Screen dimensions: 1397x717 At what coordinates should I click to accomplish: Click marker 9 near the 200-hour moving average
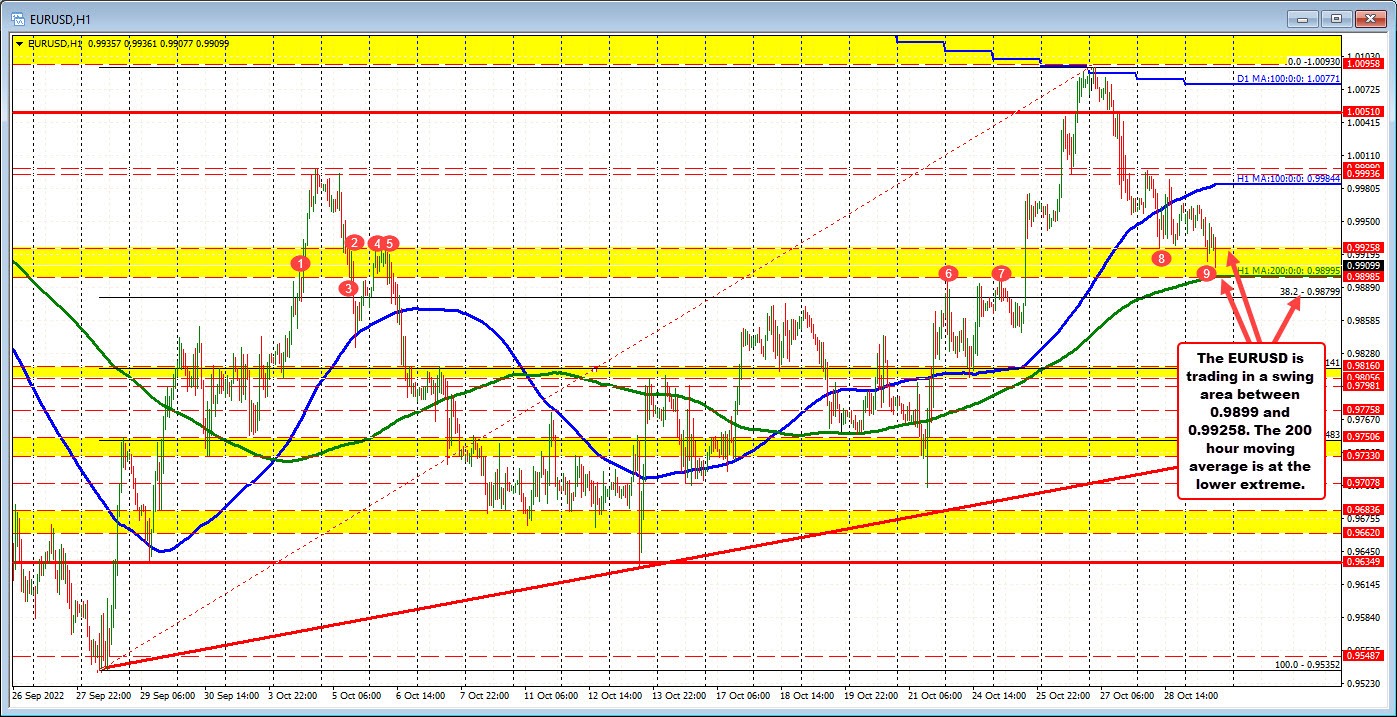pos(1206,272)
